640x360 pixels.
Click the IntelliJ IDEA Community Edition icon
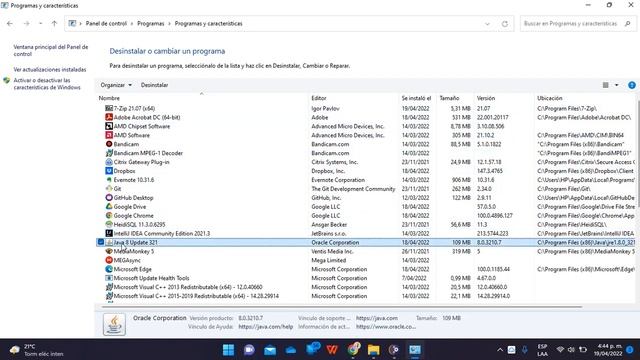click(x=109, y=233)
